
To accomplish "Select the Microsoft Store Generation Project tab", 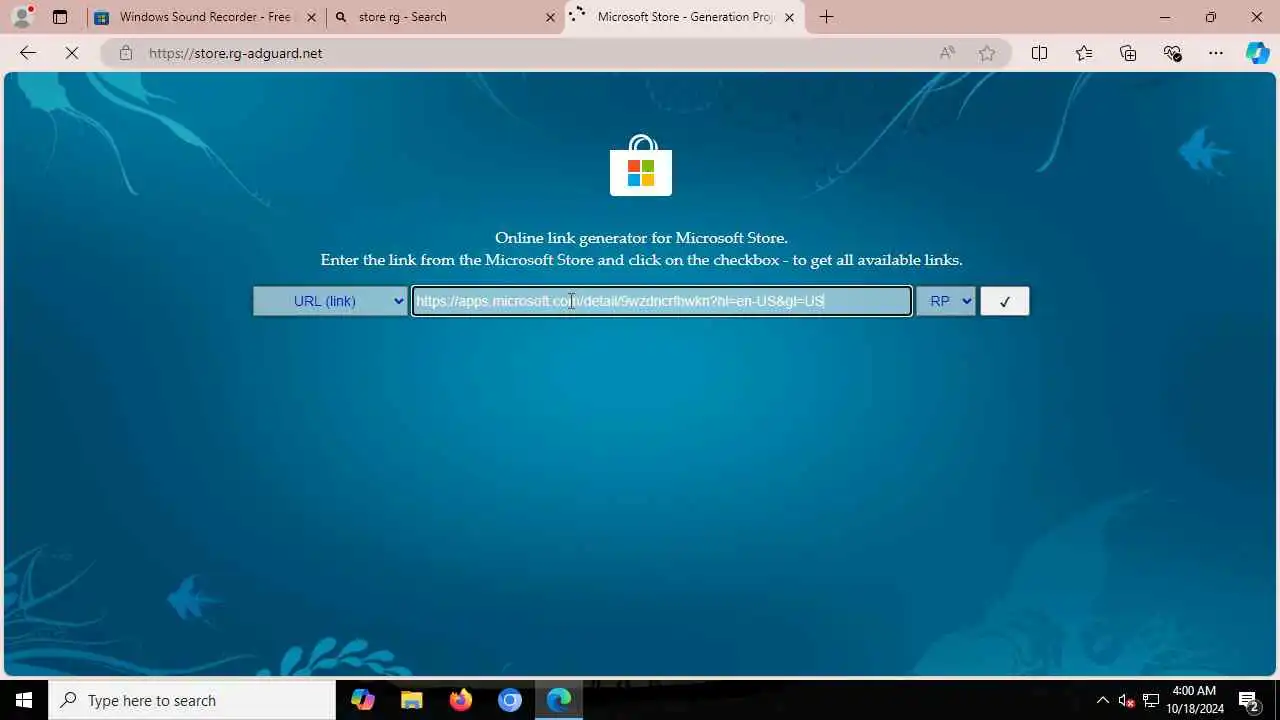I will (x=685, y=17).
